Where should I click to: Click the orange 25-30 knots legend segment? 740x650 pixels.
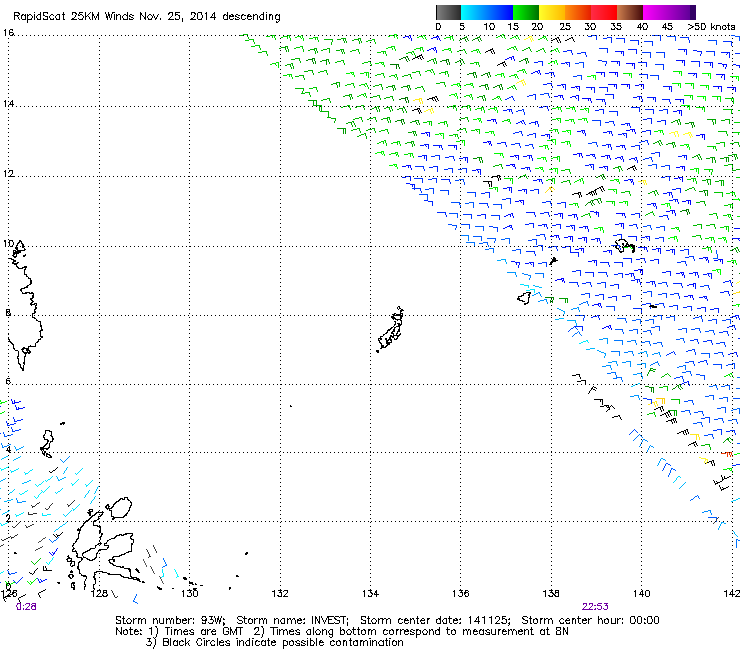pos(578,12)
